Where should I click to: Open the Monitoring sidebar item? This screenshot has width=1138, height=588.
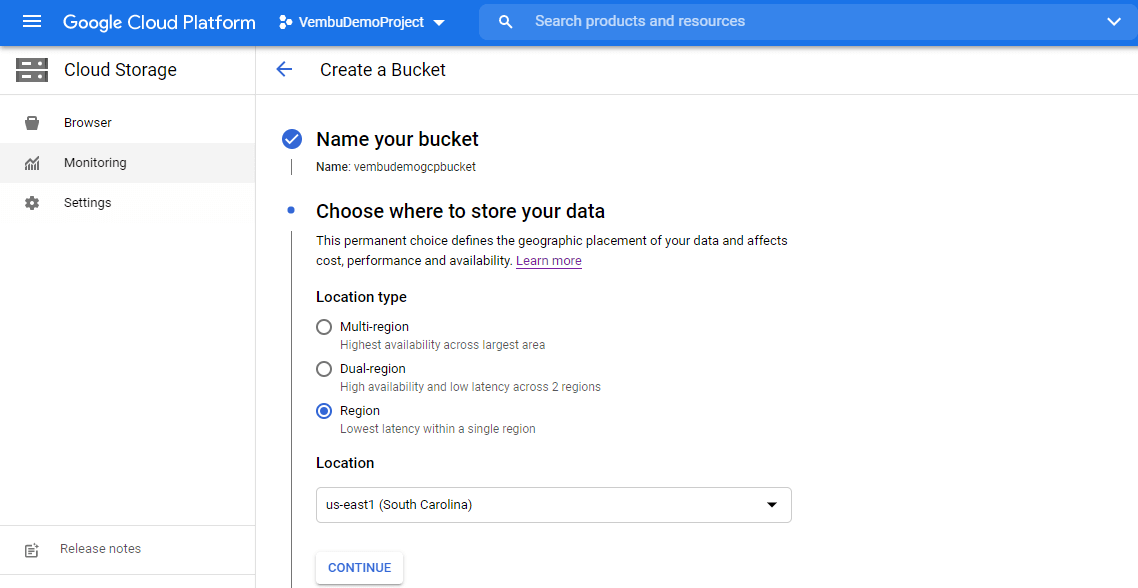tap(127, 163)
